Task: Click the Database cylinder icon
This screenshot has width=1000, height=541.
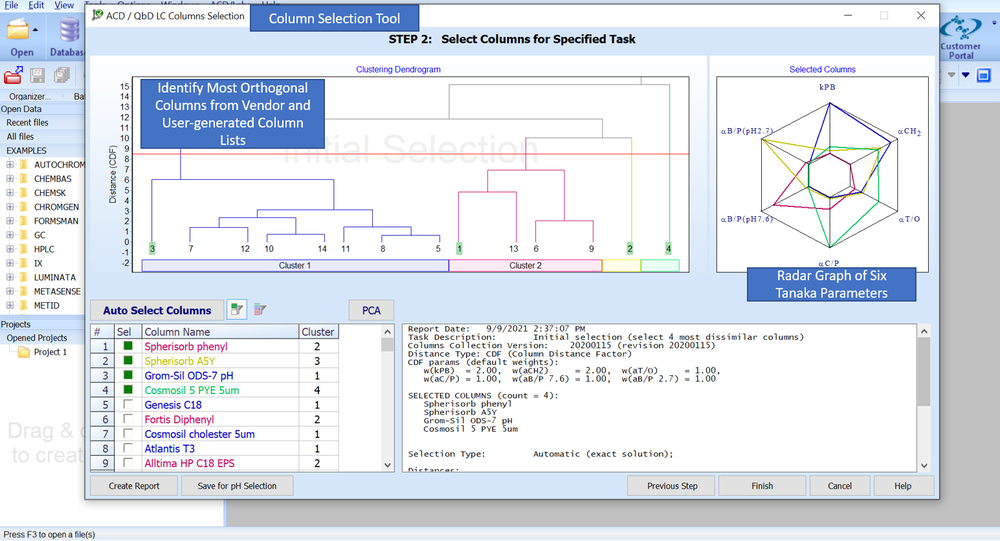Action: click(69, 30)
